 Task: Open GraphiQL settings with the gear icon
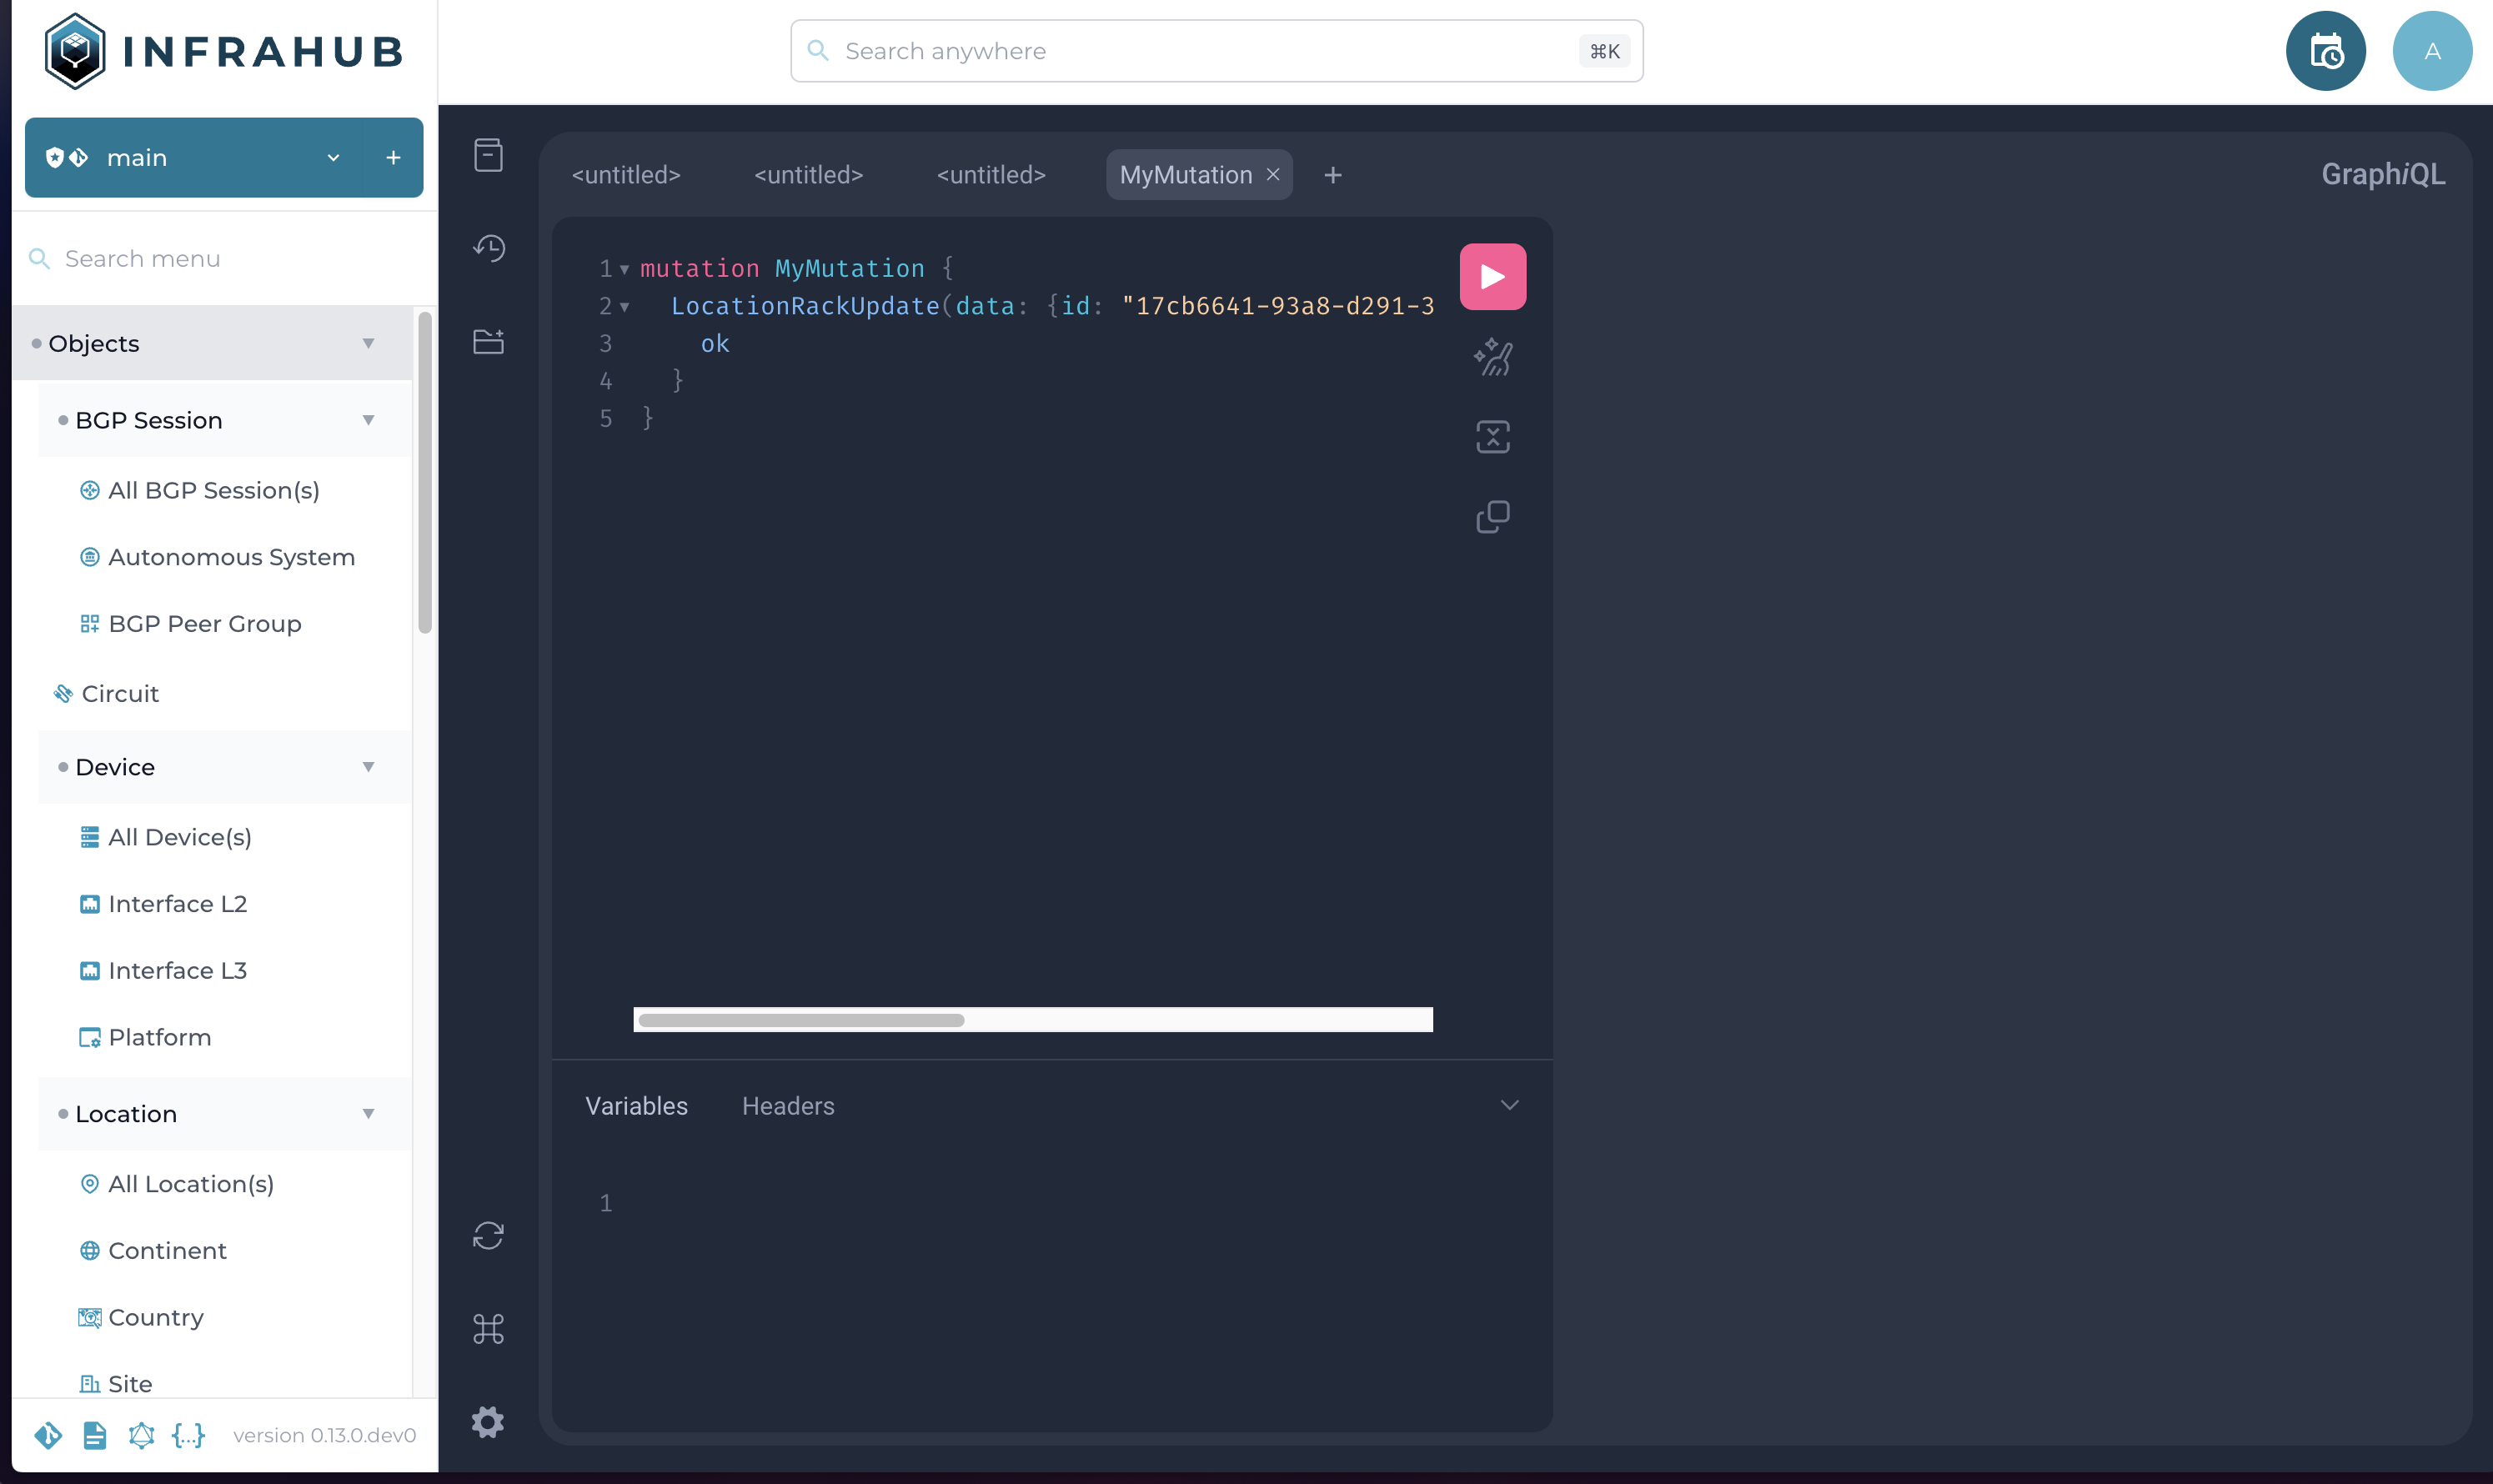pyautogui.click(x=489, y=1422)
